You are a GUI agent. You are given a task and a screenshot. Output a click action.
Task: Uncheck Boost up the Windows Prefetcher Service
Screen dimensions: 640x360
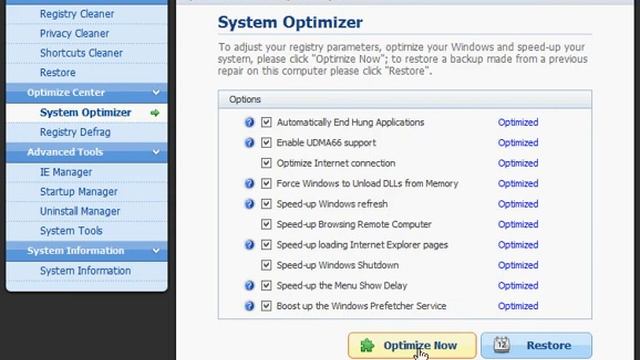[266, 306]
